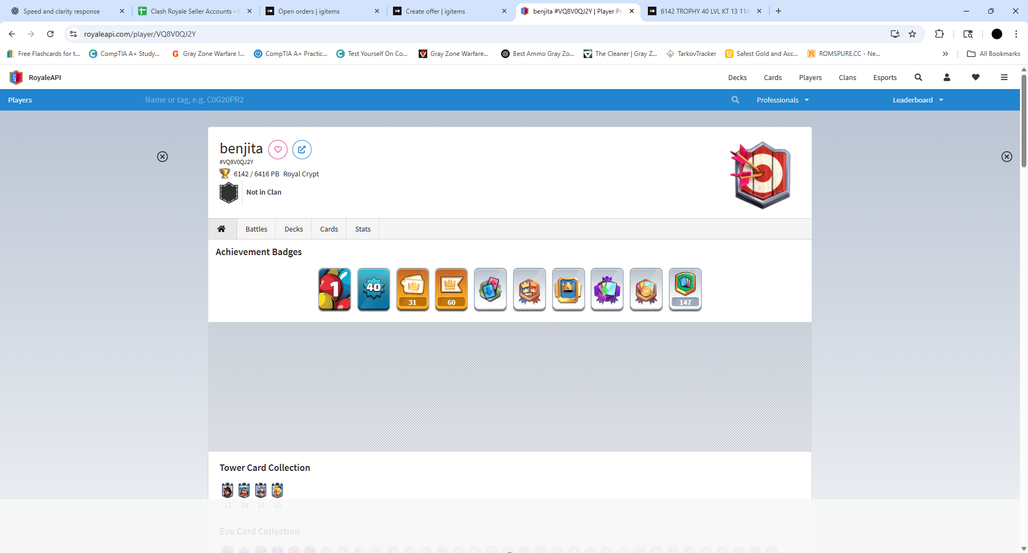Open Decks in the top site menu
Viewport: 1028px width, 553px height.
737,77
